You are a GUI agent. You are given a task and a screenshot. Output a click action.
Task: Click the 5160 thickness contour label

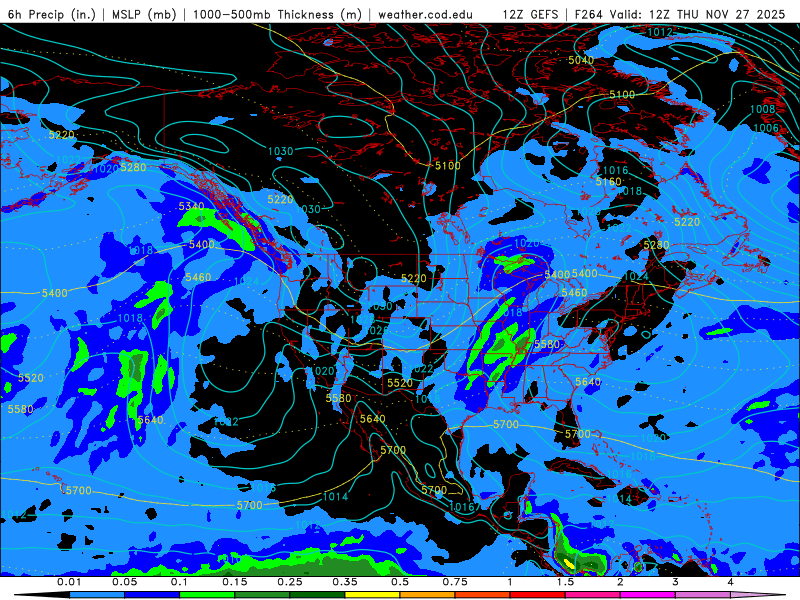(609, 182)
